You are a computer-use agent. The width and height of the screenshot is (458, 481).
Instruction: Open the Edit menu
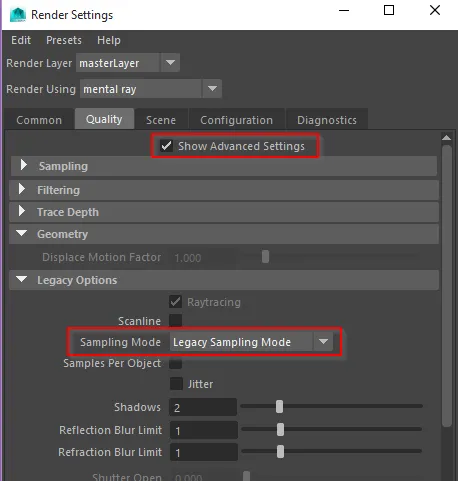21,40
